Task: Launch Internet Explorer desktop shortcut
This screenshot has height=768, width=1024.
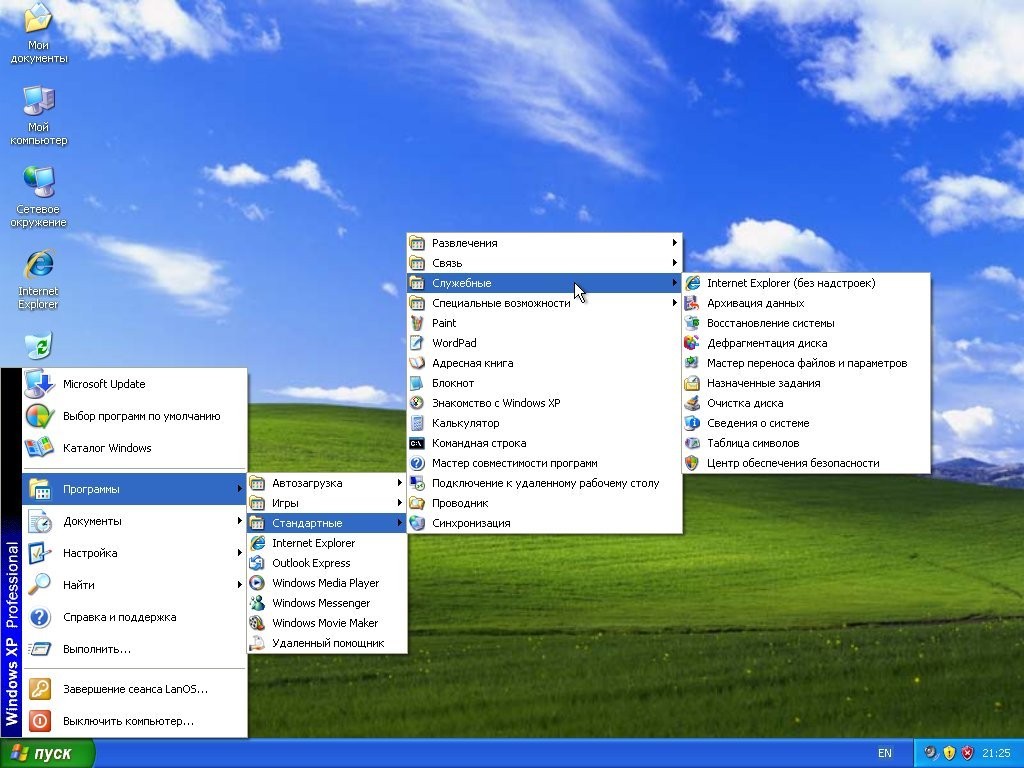Action: click(x=38, y=280)
